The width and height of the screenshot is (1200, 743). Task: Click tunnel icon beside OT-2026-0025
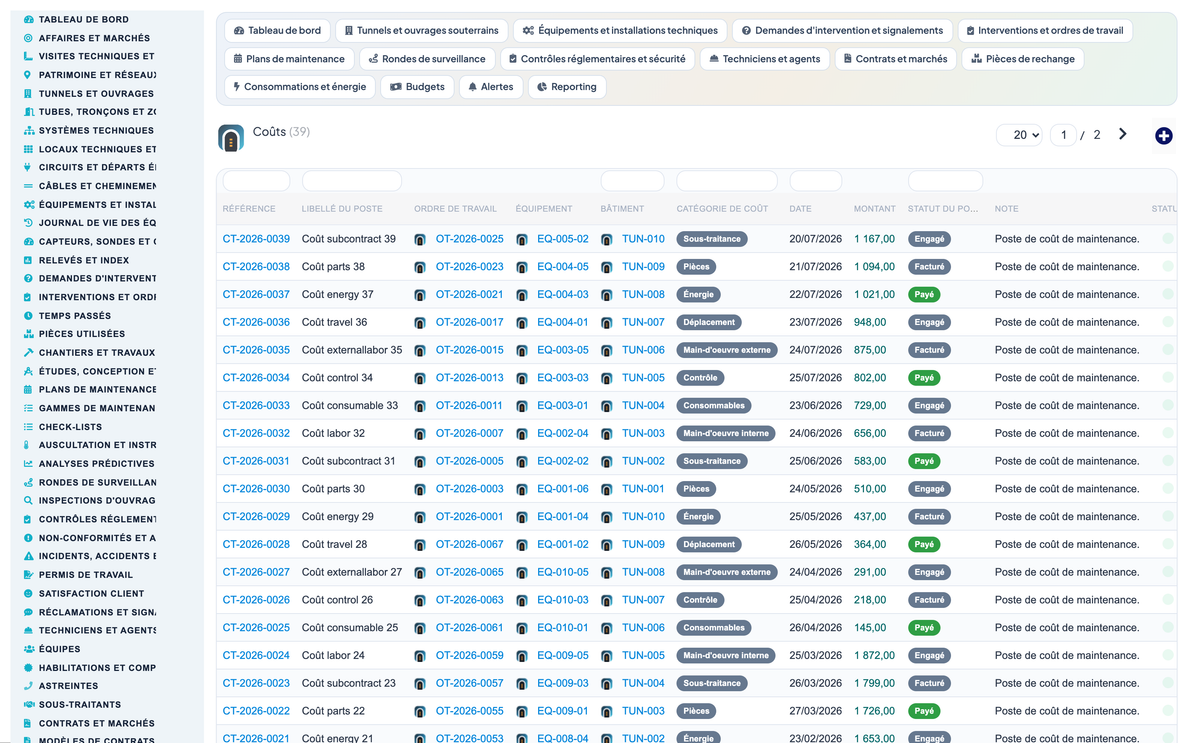[420, 239]
